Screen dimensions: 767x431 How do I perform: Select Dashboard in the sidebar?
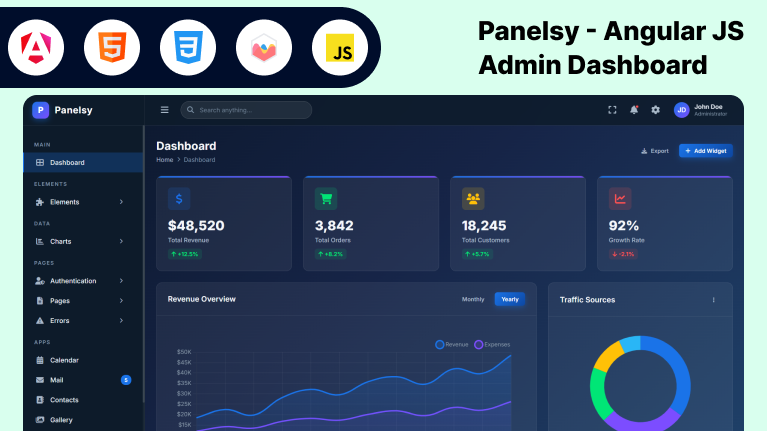click(83, 162)
